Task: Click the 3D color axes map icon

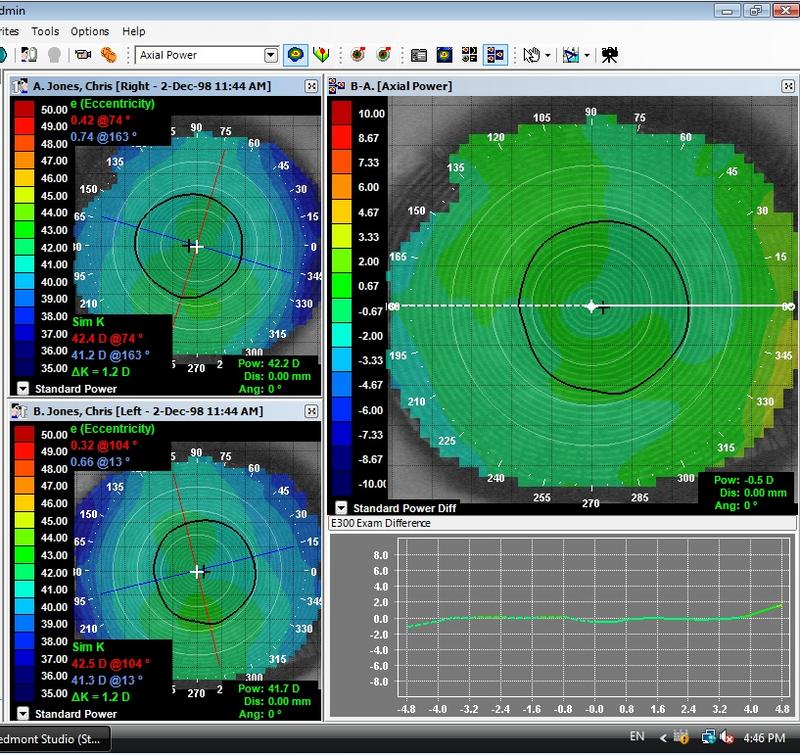Action: pos(321,55)
